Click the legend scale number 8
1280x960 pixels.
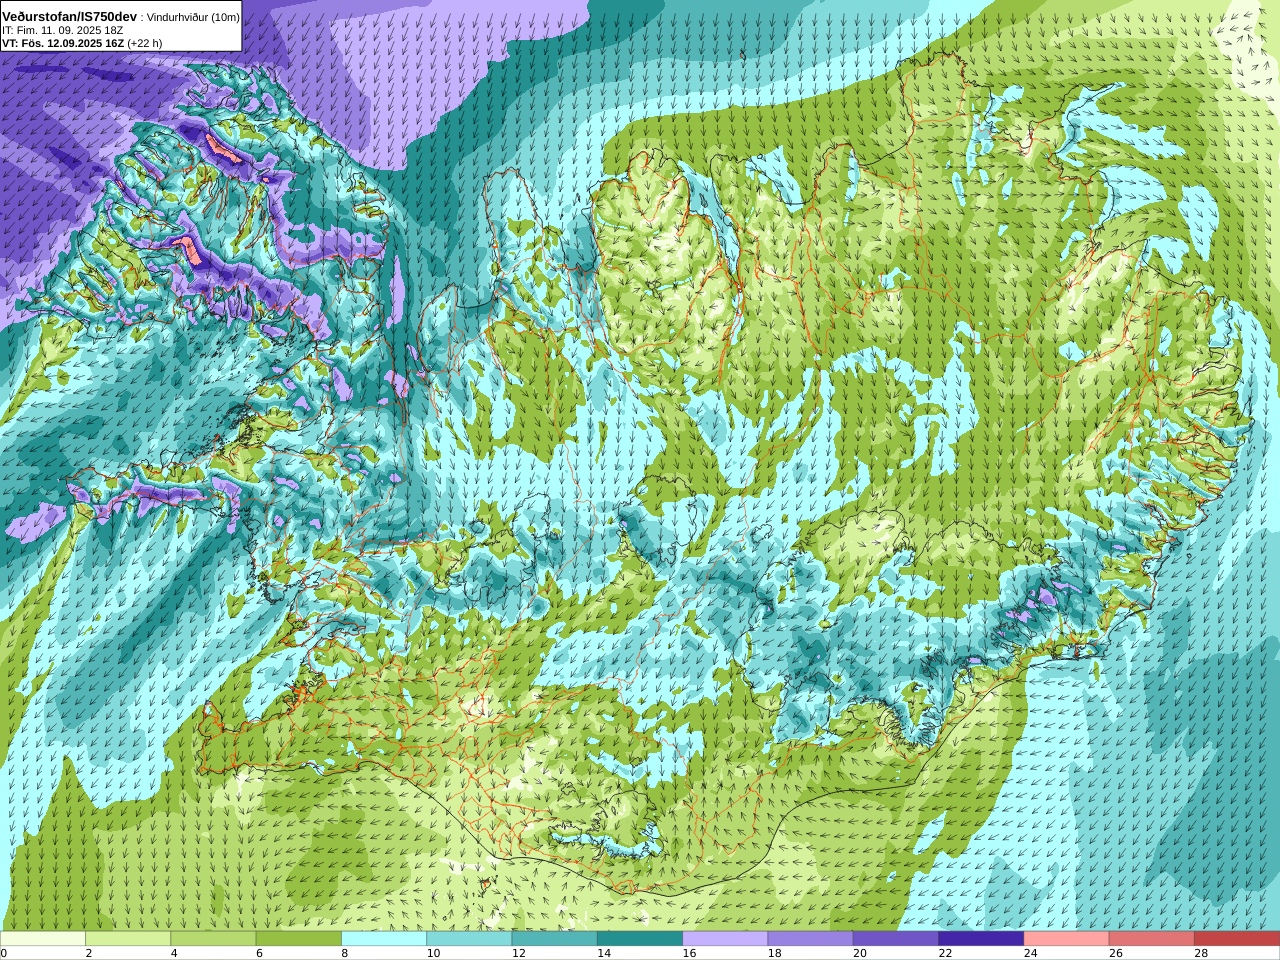(345, 953)
